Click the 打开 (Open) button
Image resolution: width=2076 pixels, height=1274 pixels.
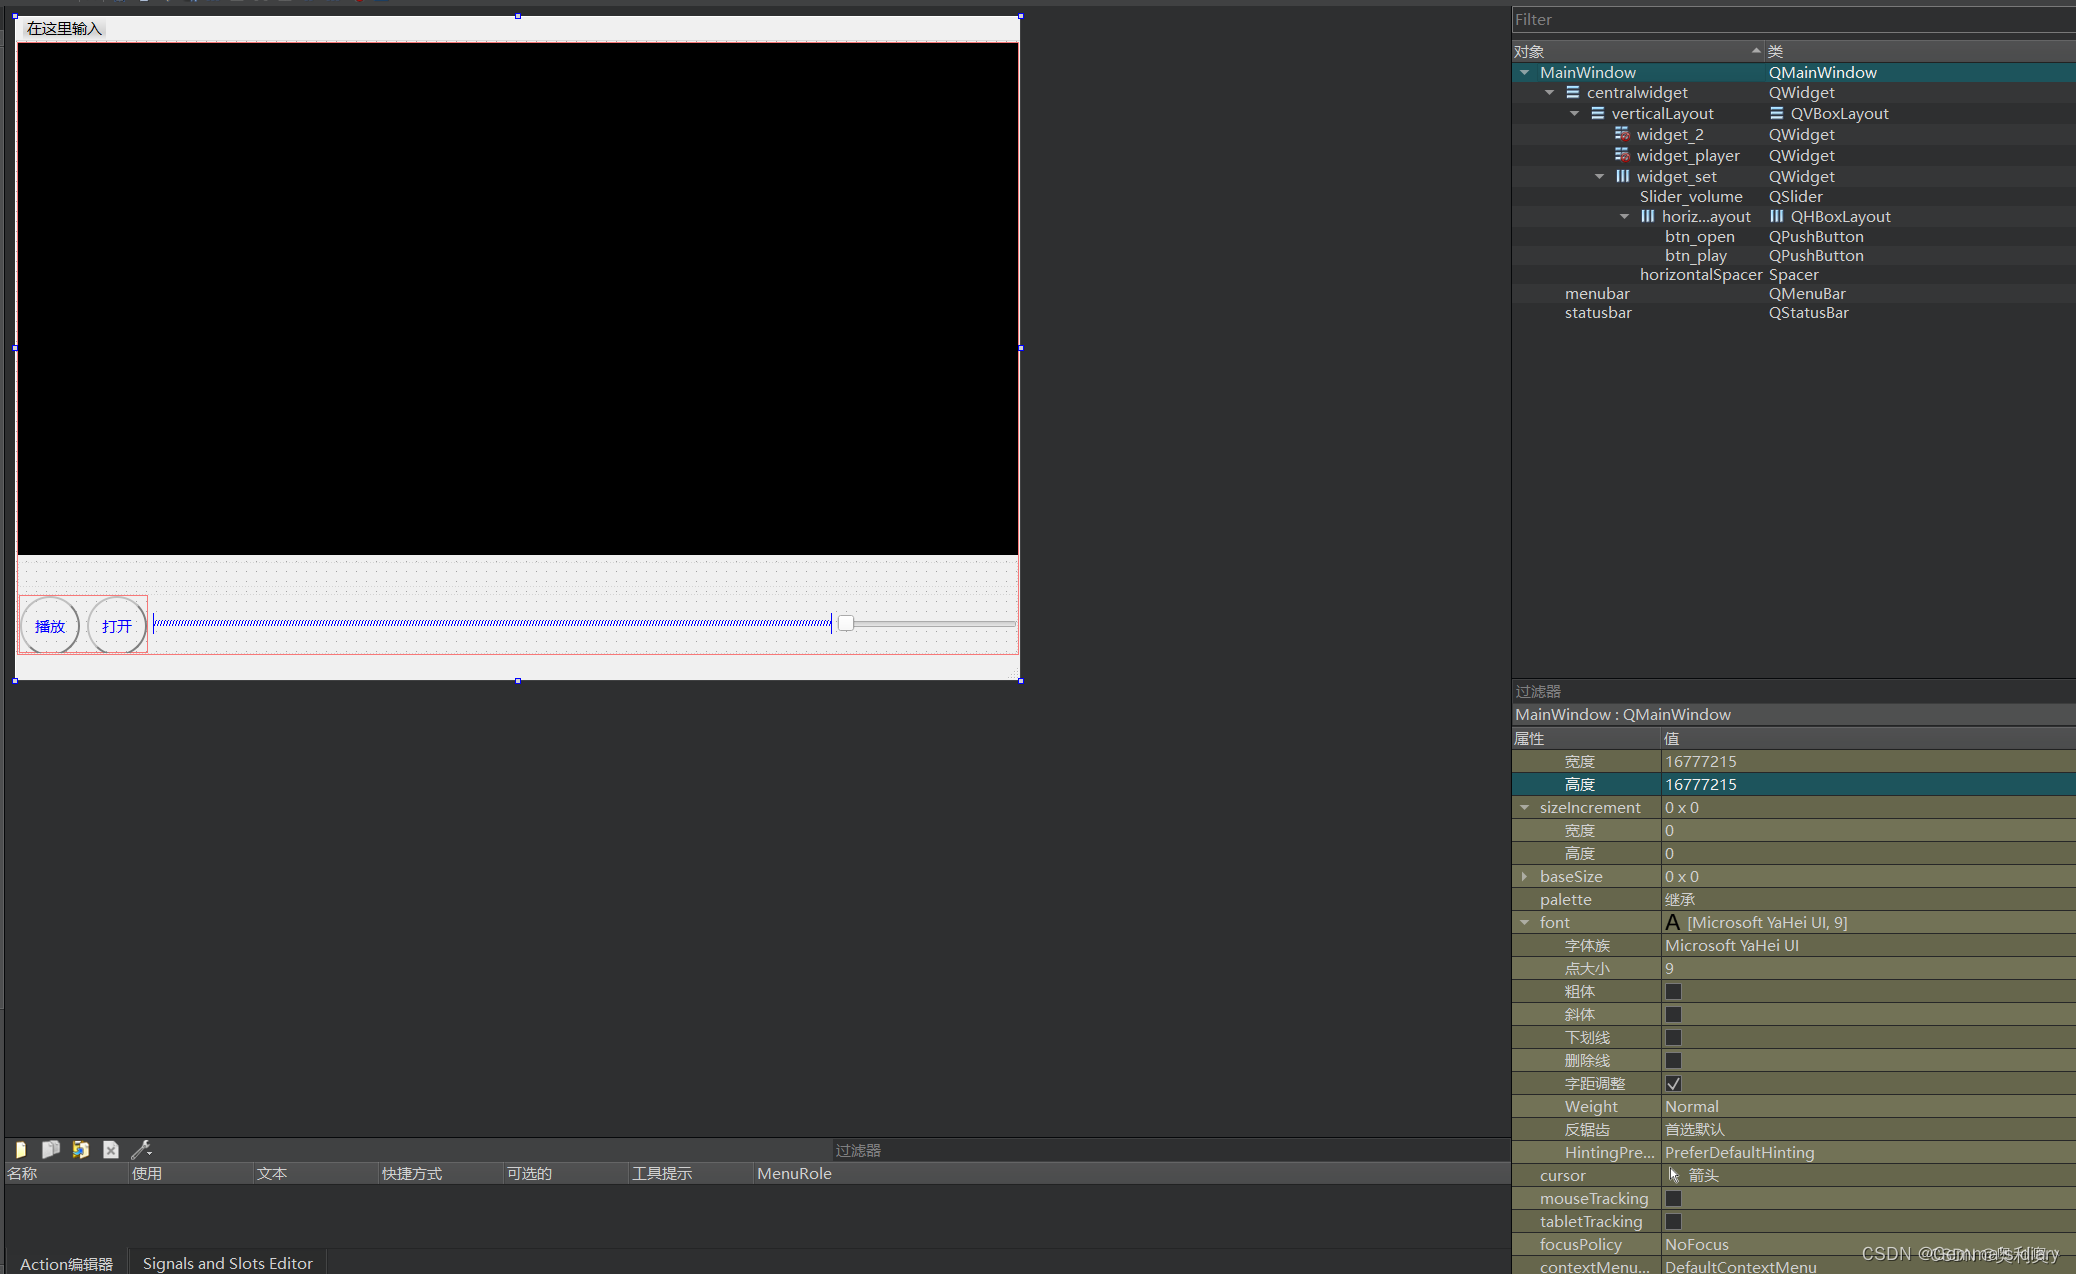(116, 624)
